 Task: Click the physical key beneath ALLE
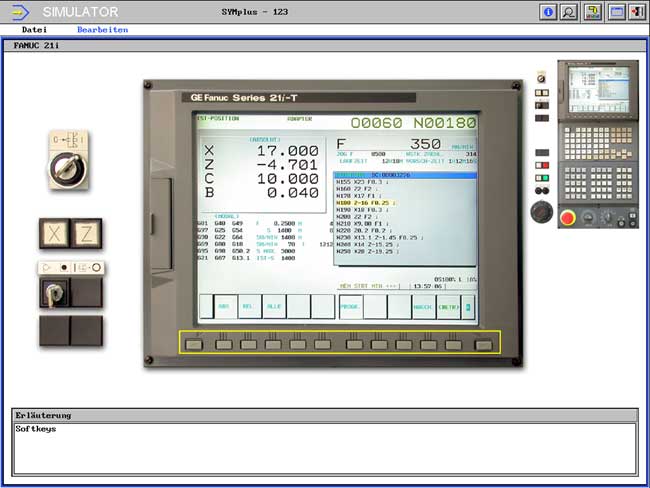[x=273, y=345]
